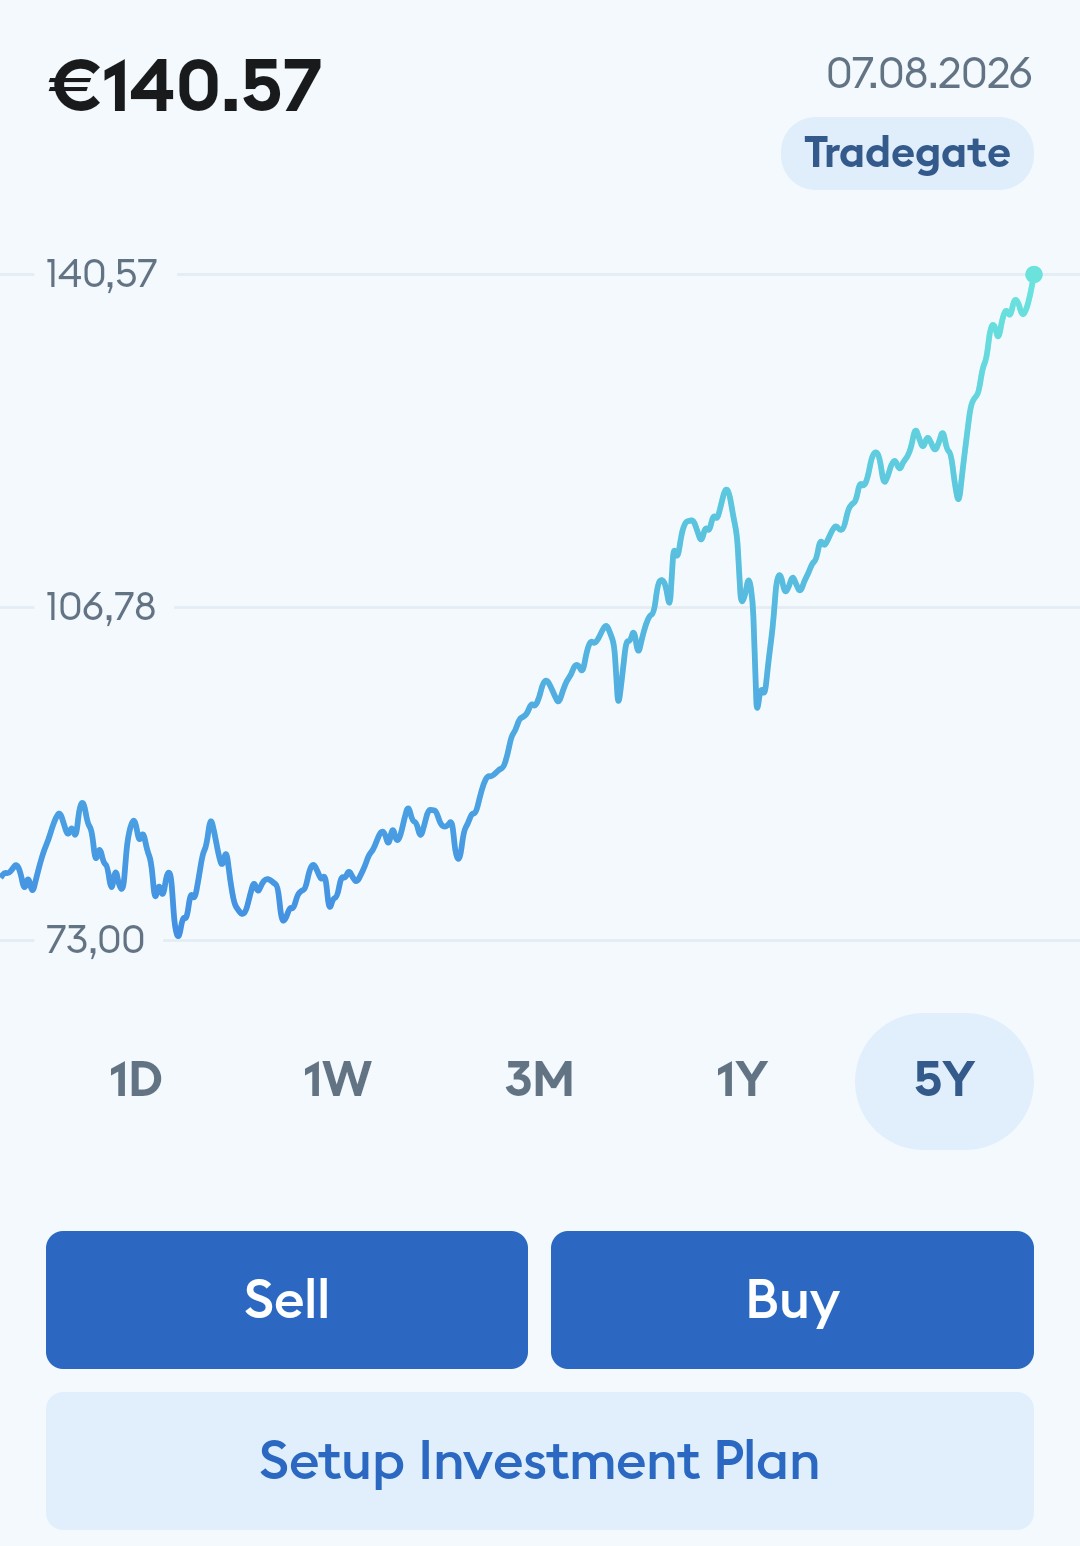The image size is (1080, 1546).
Task: Tap the chart line's leftmost starting point
Action: pyautogui.click(x=3, y=876)
